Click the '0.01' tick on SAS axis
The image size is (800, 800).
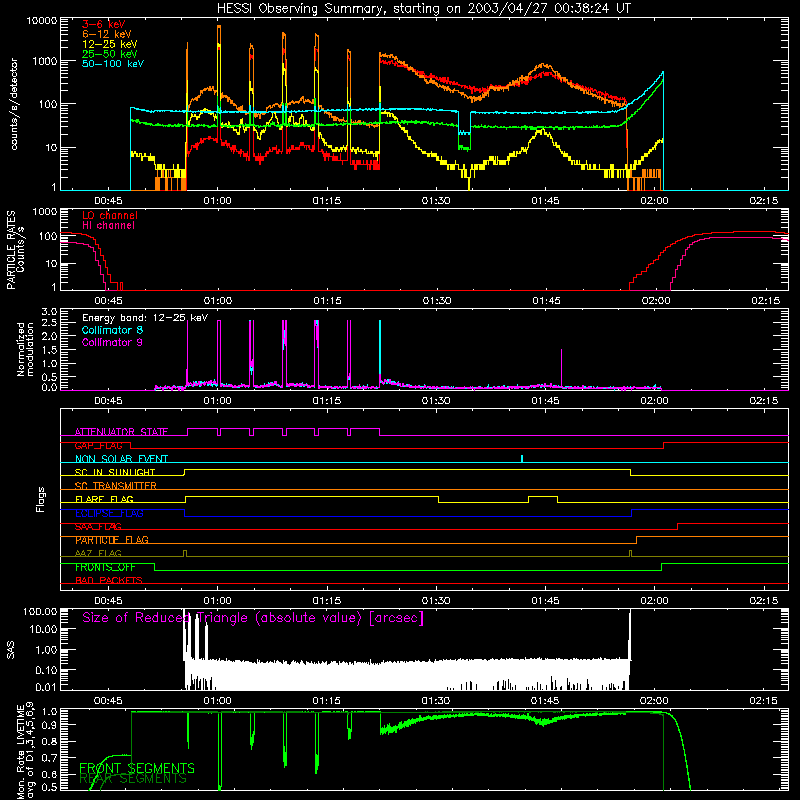click(x=46, y=687)
